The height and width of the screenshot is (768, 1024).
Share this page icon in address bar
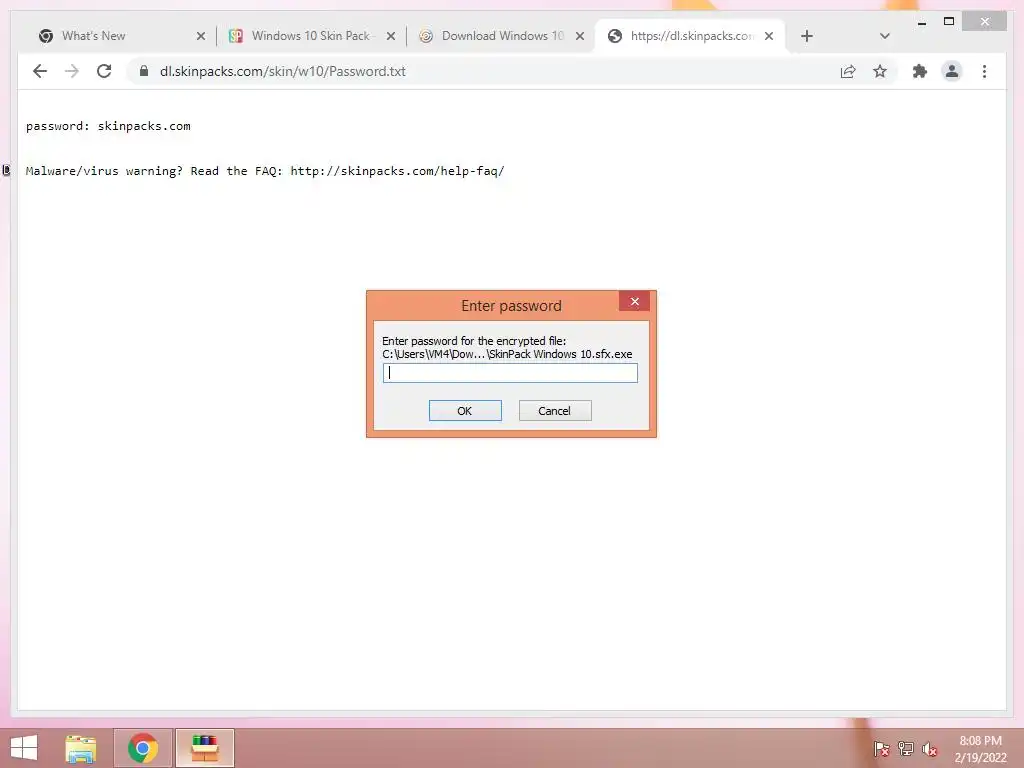pos(848,71)
